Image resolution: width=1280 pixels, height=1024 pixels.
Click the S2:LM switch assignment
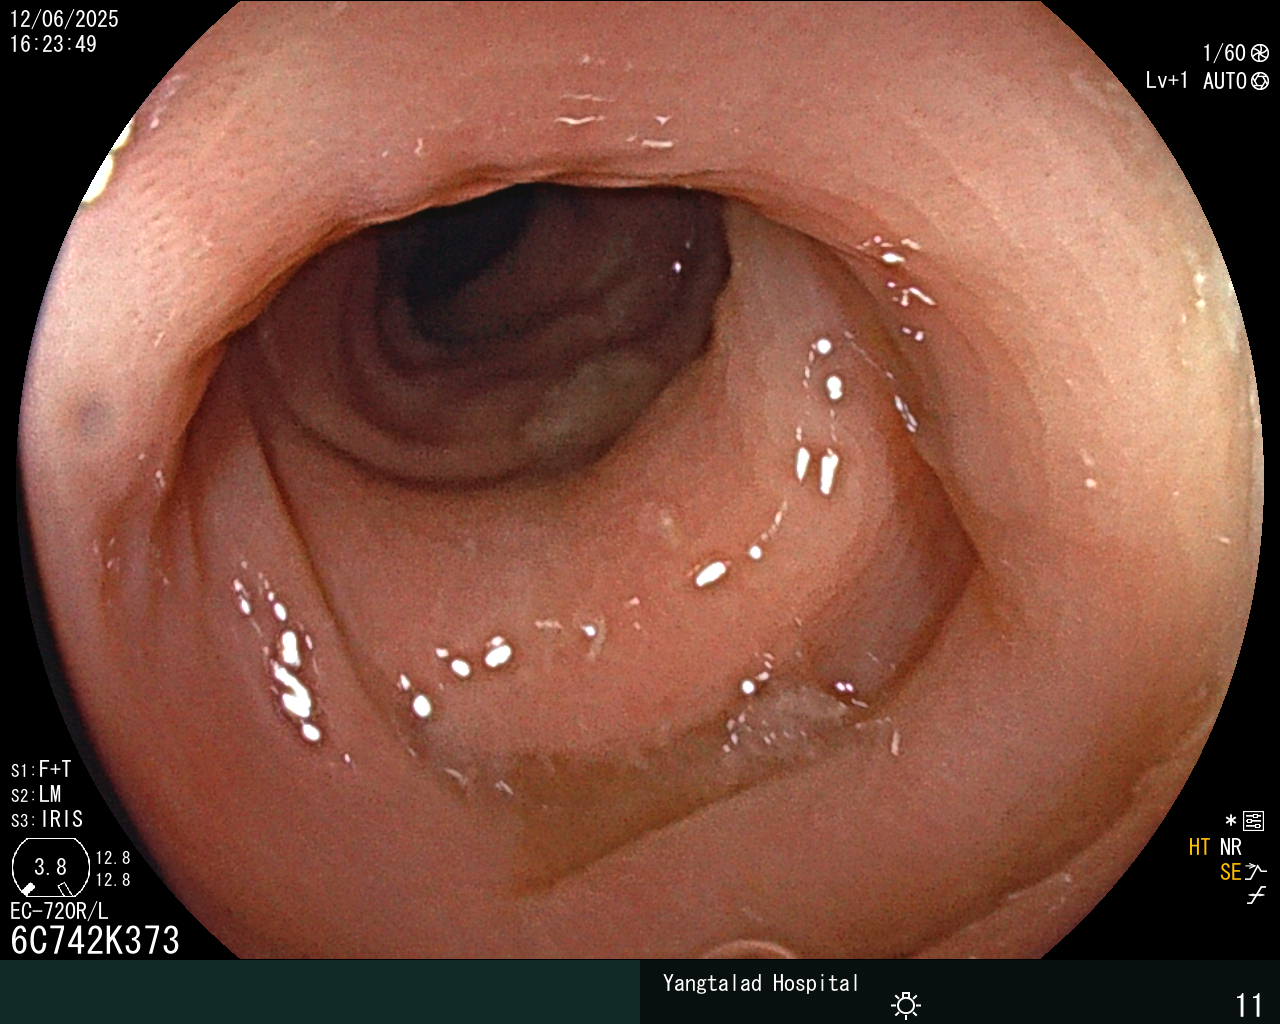[x=36, y=794]
